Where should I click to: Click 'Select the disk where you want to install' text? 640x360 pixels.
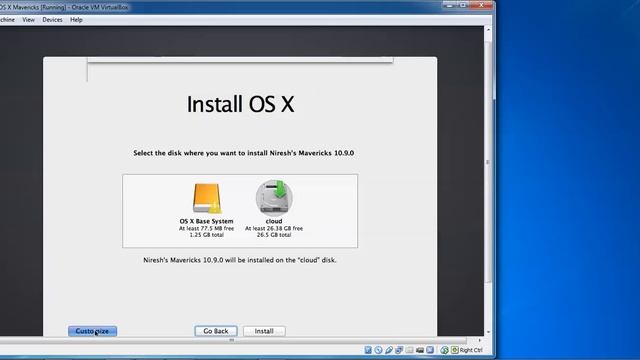point(200,153)
